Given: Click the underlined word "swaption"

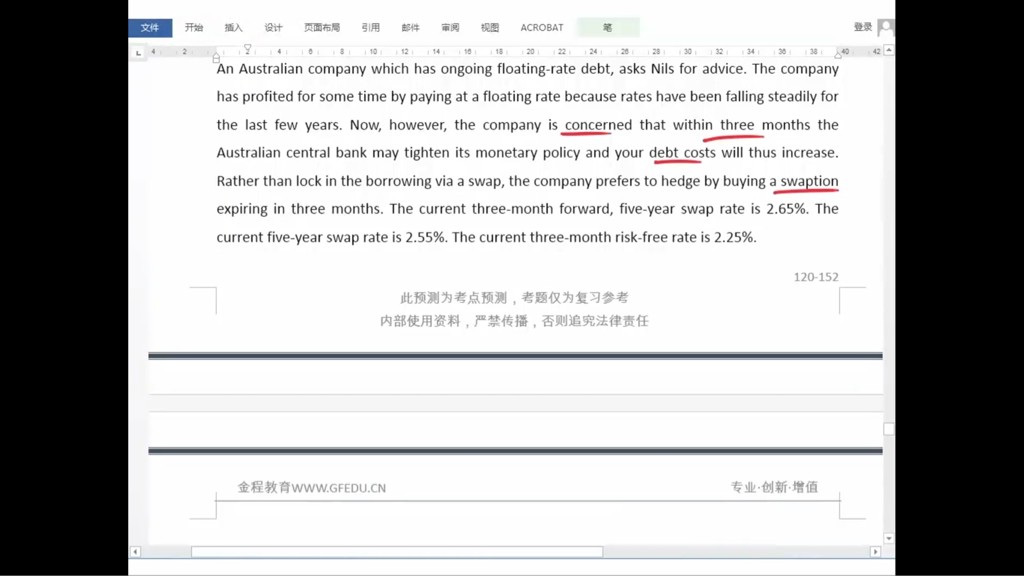Looking at the screenshot, I should (x=809, y=181).
